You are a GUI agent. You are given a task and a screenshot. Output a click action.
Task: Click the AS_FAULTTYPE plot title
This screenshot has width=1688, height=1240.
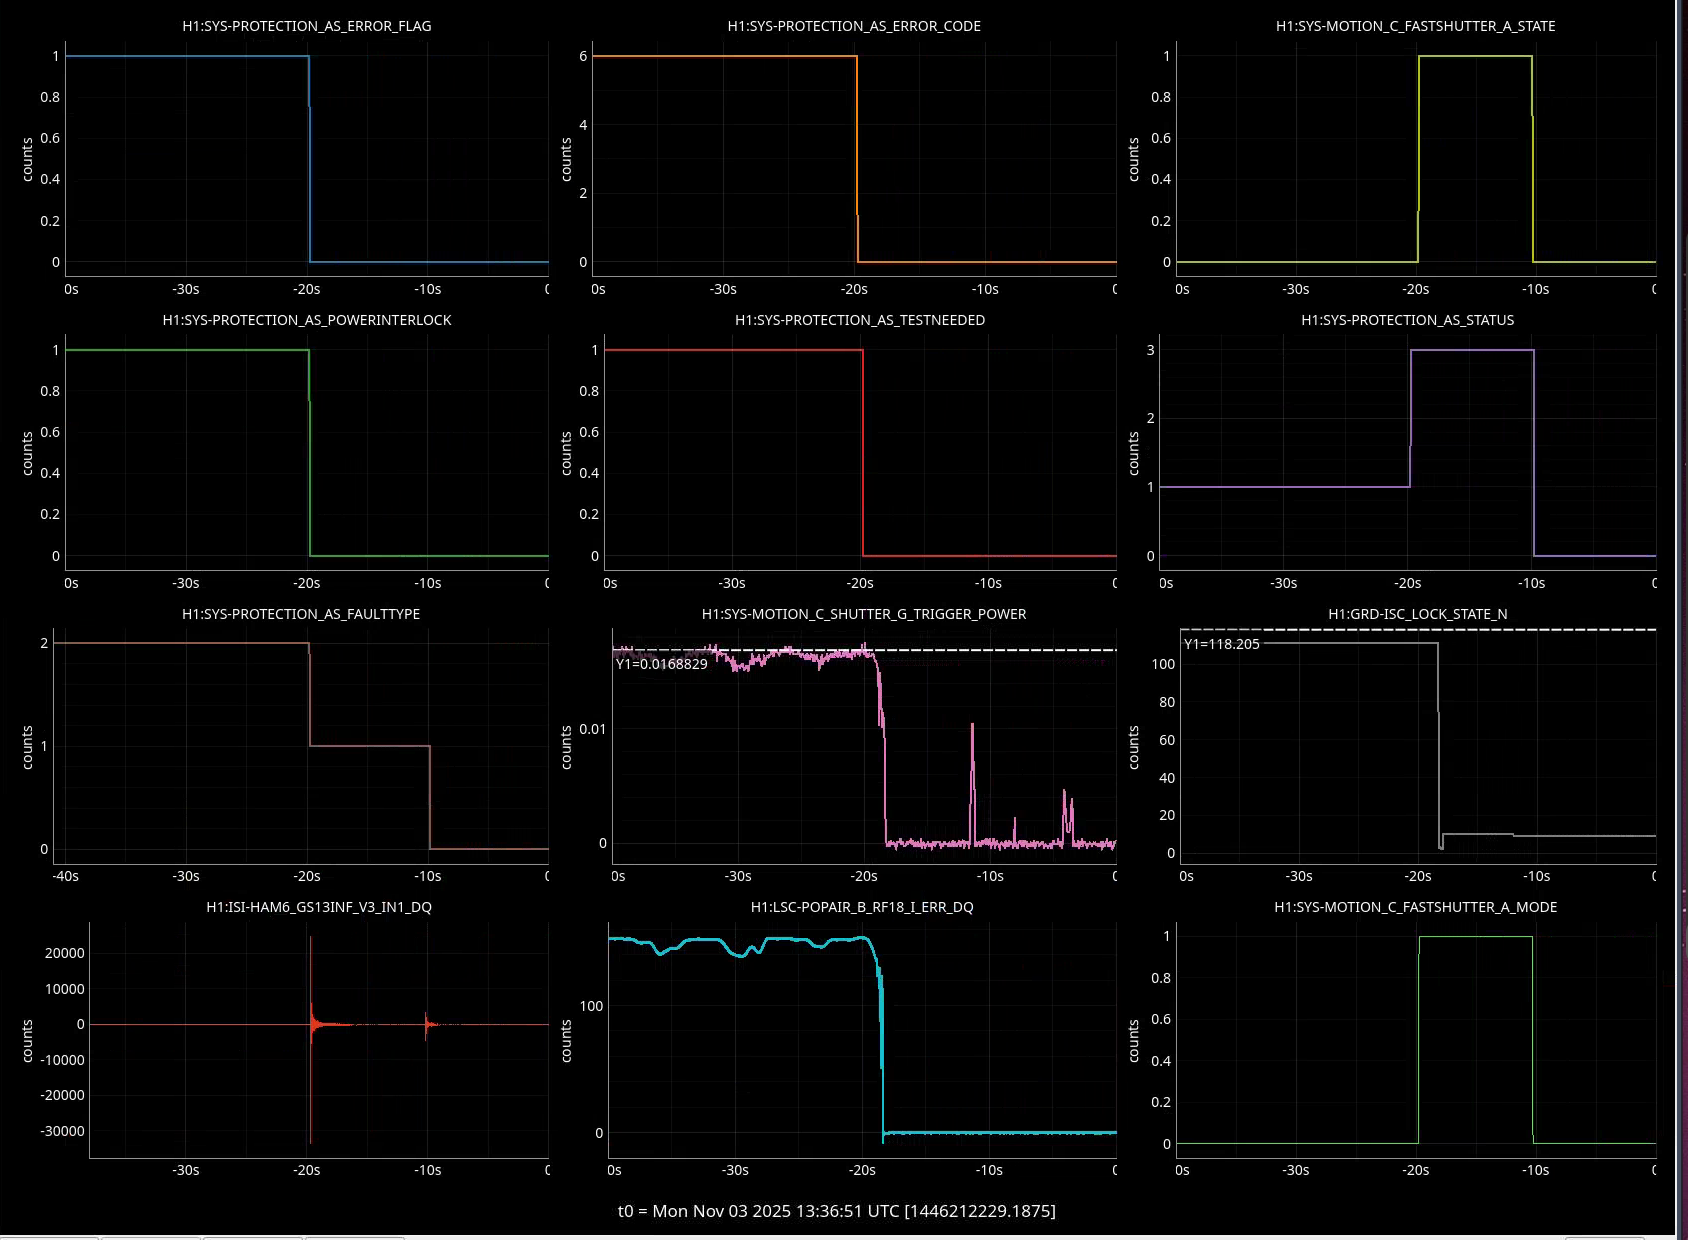[300, 614]
